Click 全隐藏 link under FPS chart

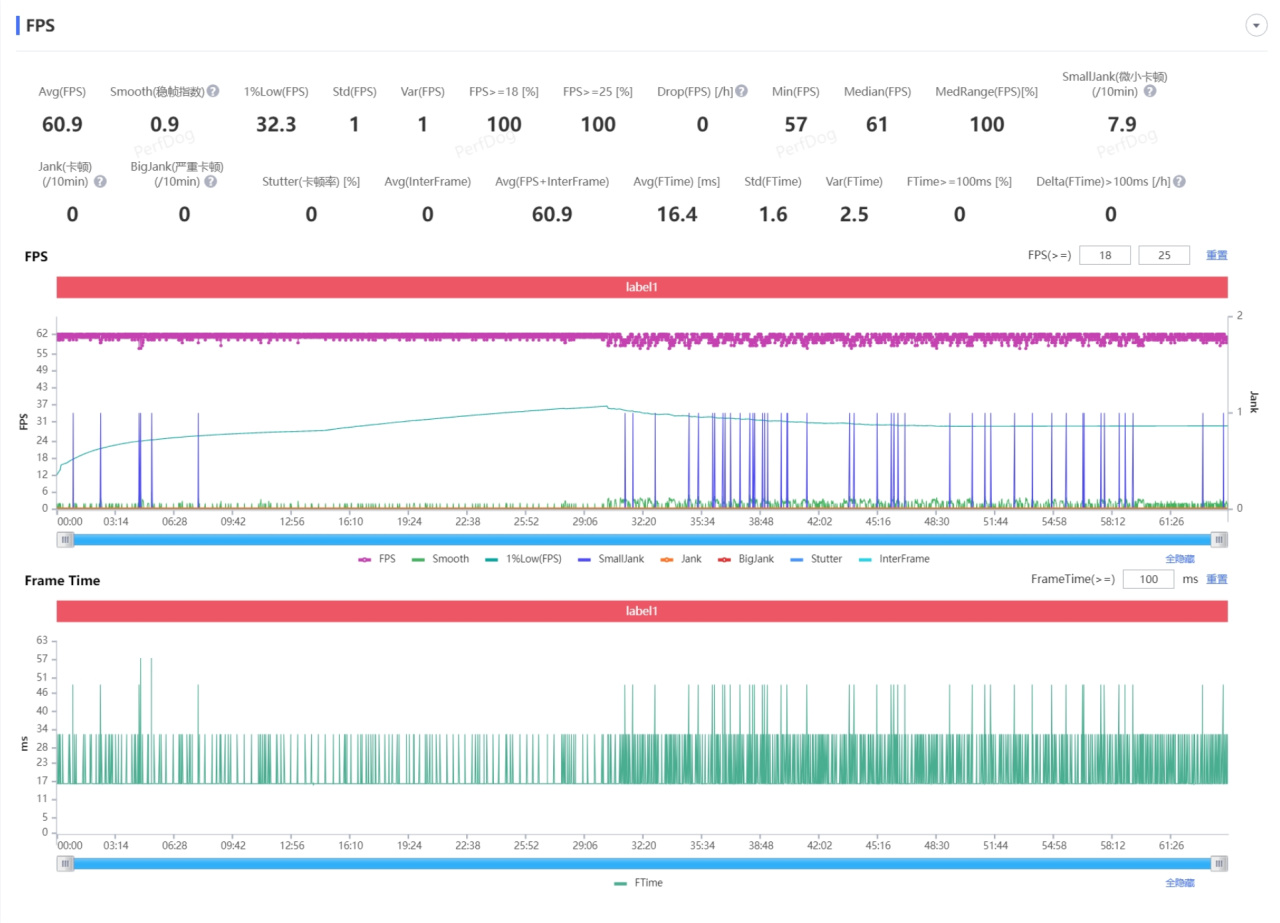click(x=1180, y=559)
